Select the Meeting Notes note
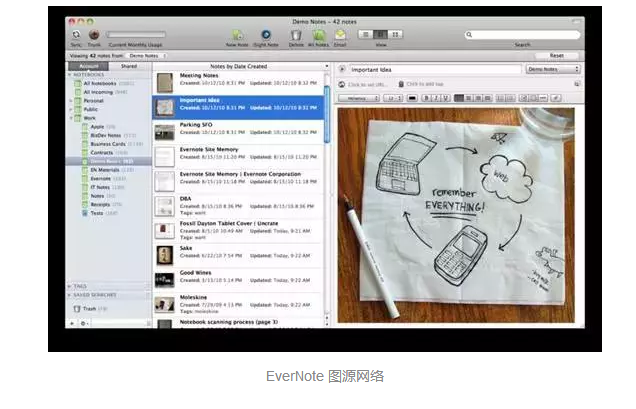 (238, 83)
